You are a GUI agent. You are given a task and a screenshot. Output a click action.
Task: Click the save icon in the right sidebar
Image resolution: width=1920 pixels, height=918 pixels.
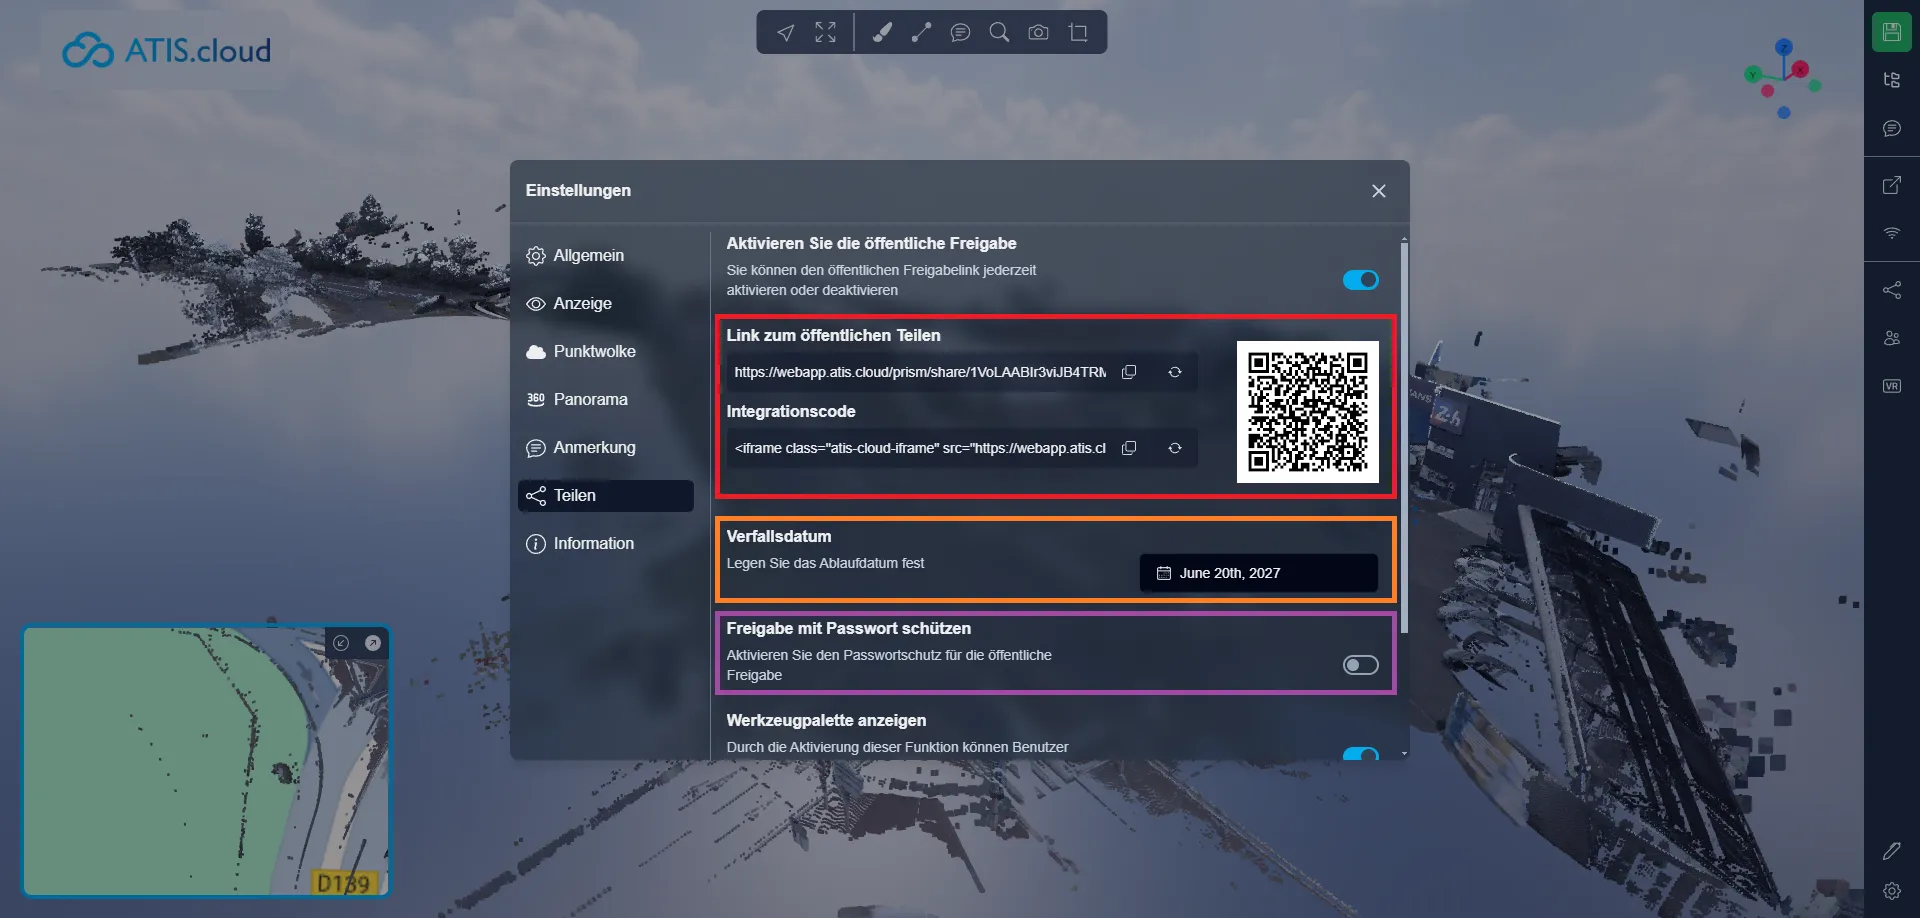pos(1891,32)
